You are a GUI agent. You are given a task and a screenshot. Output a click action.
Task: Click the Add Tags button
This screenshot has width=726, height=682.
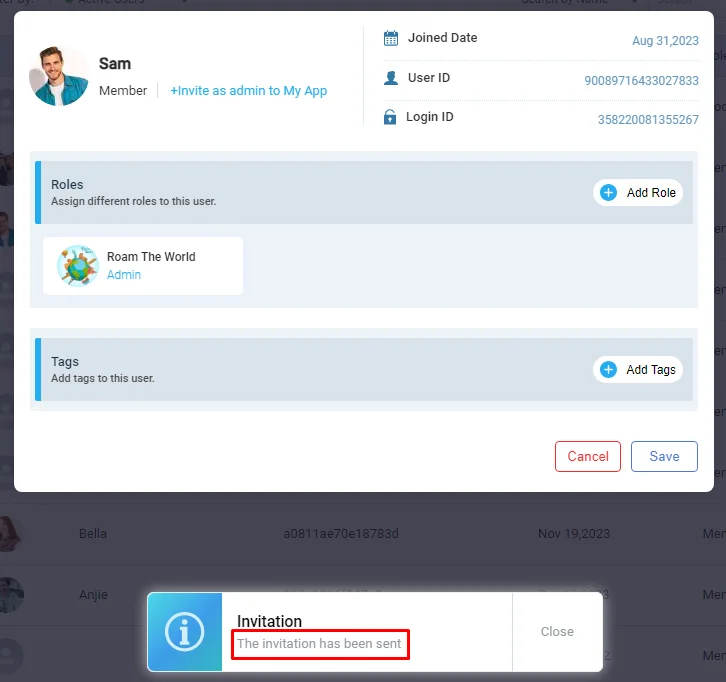point(638,369)
